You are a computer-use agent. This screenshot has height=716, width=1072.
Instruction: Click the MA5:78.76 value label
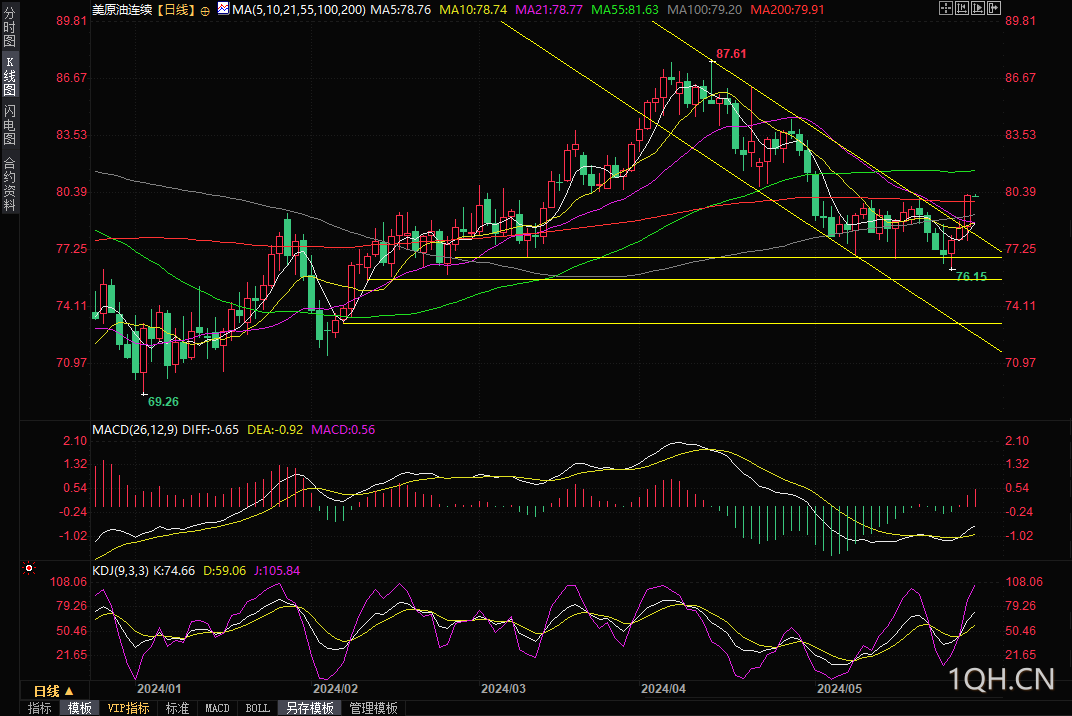pos(401,10)
